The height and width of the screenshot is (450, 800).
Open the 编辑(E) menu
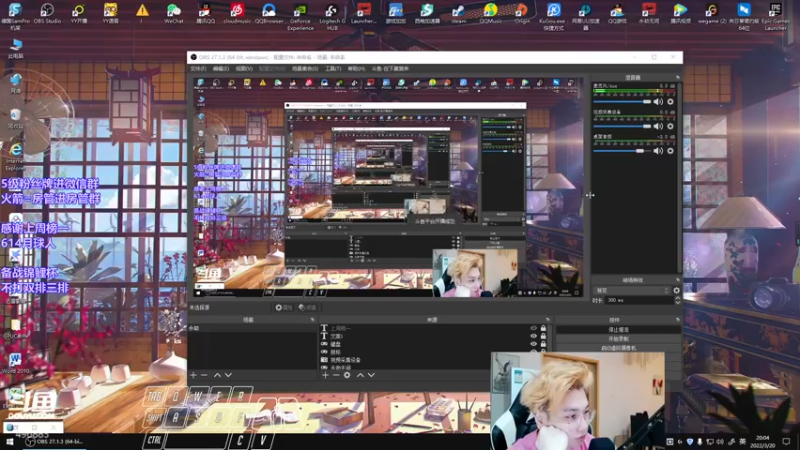221,68
